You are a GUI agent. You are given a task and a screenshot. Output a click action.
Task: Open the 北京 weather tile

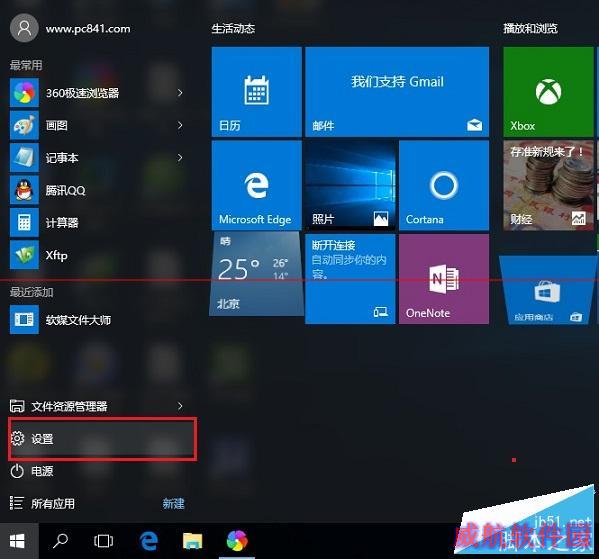coord(256,274)
